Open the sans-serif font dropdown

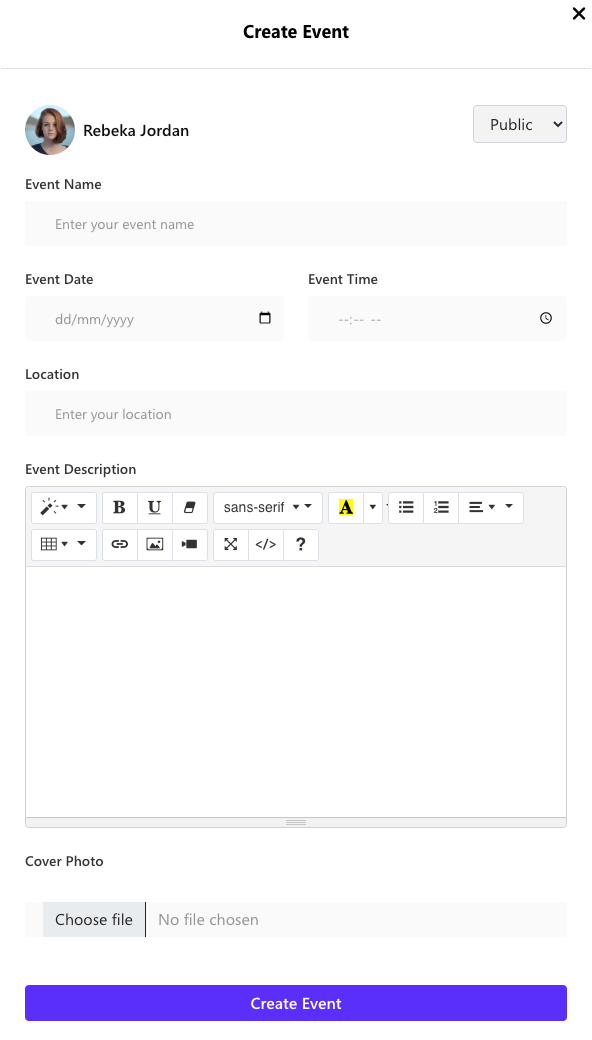(x=268, y=507)
